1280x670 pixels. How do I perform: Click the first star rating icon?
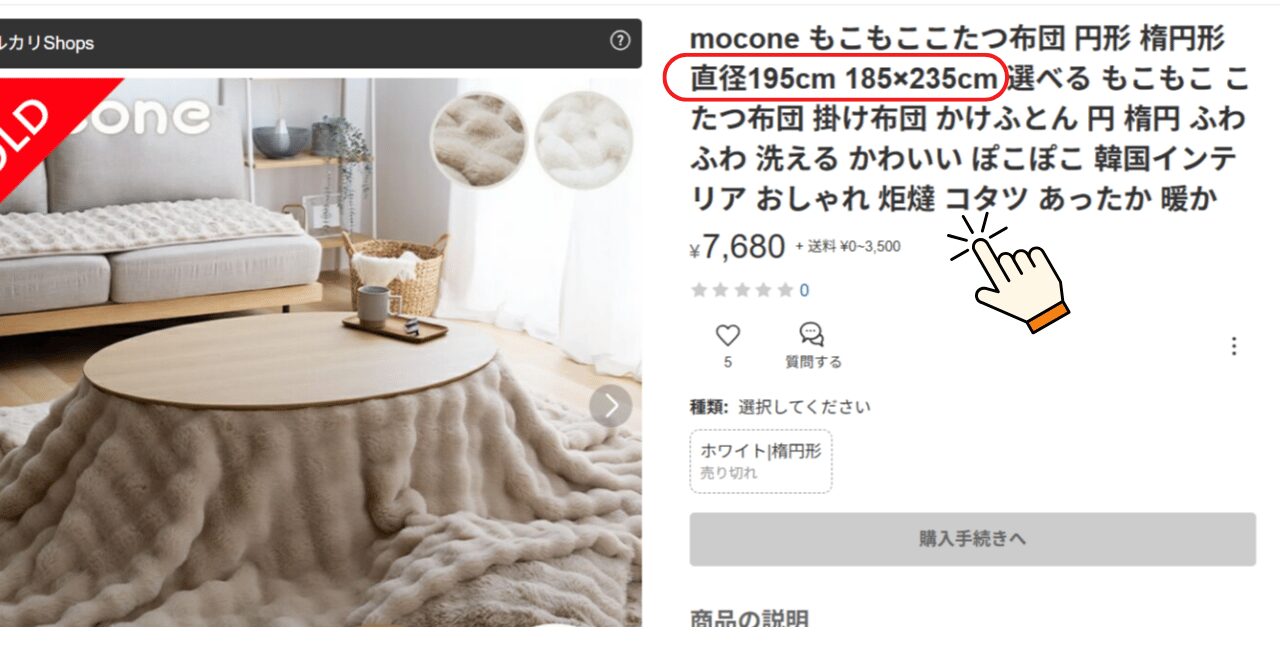[699, 290]
